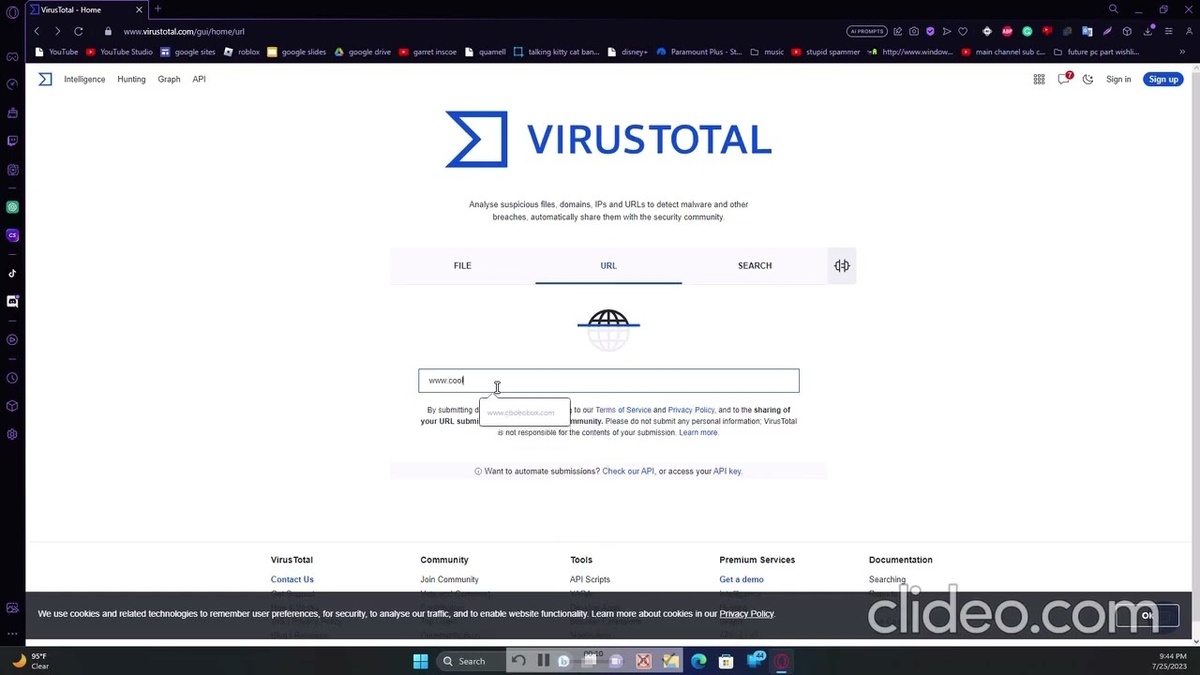Click the VirusTotal sigma logo in the header
The height and width of the screenshot is (675, 1200).
[45, 79]
